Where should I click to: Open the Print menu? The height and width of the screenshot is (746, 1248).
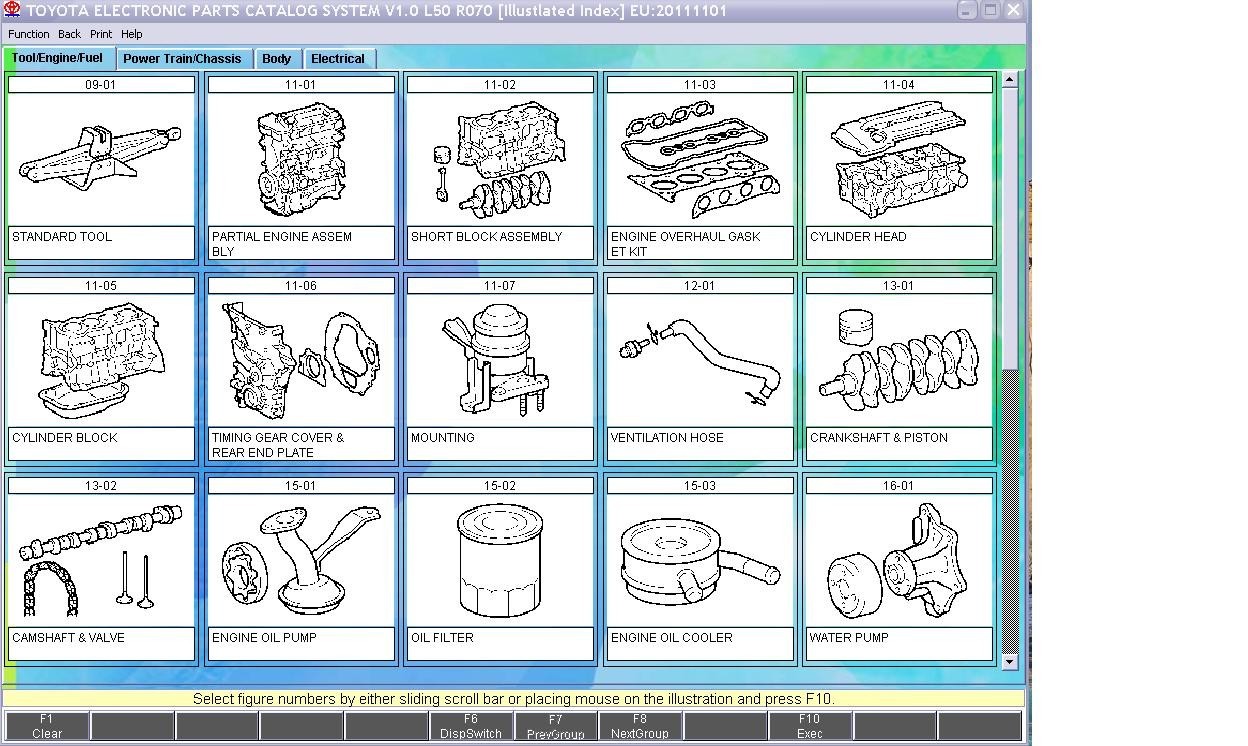pos(101,34)
